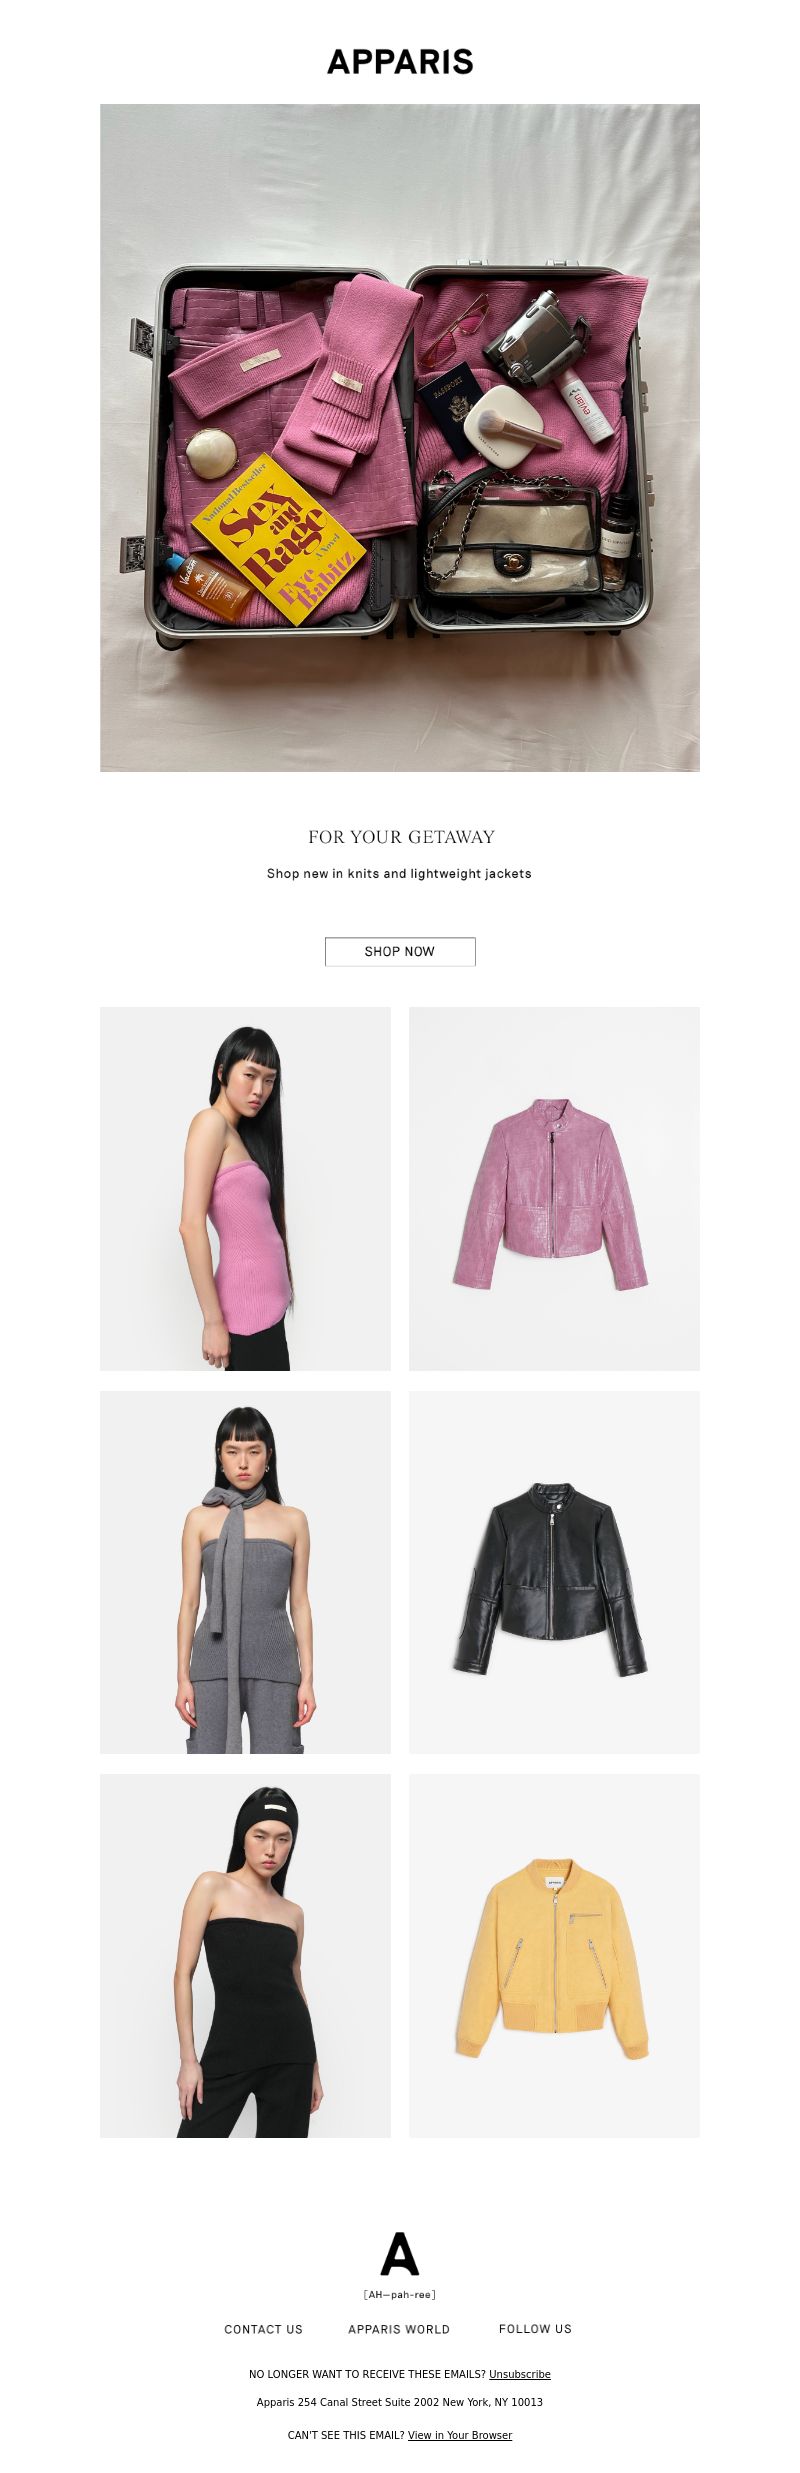Select the yellow bomber jacket image
The height and width of the screenshot is (2473, 800).
tap(554, 1956)
